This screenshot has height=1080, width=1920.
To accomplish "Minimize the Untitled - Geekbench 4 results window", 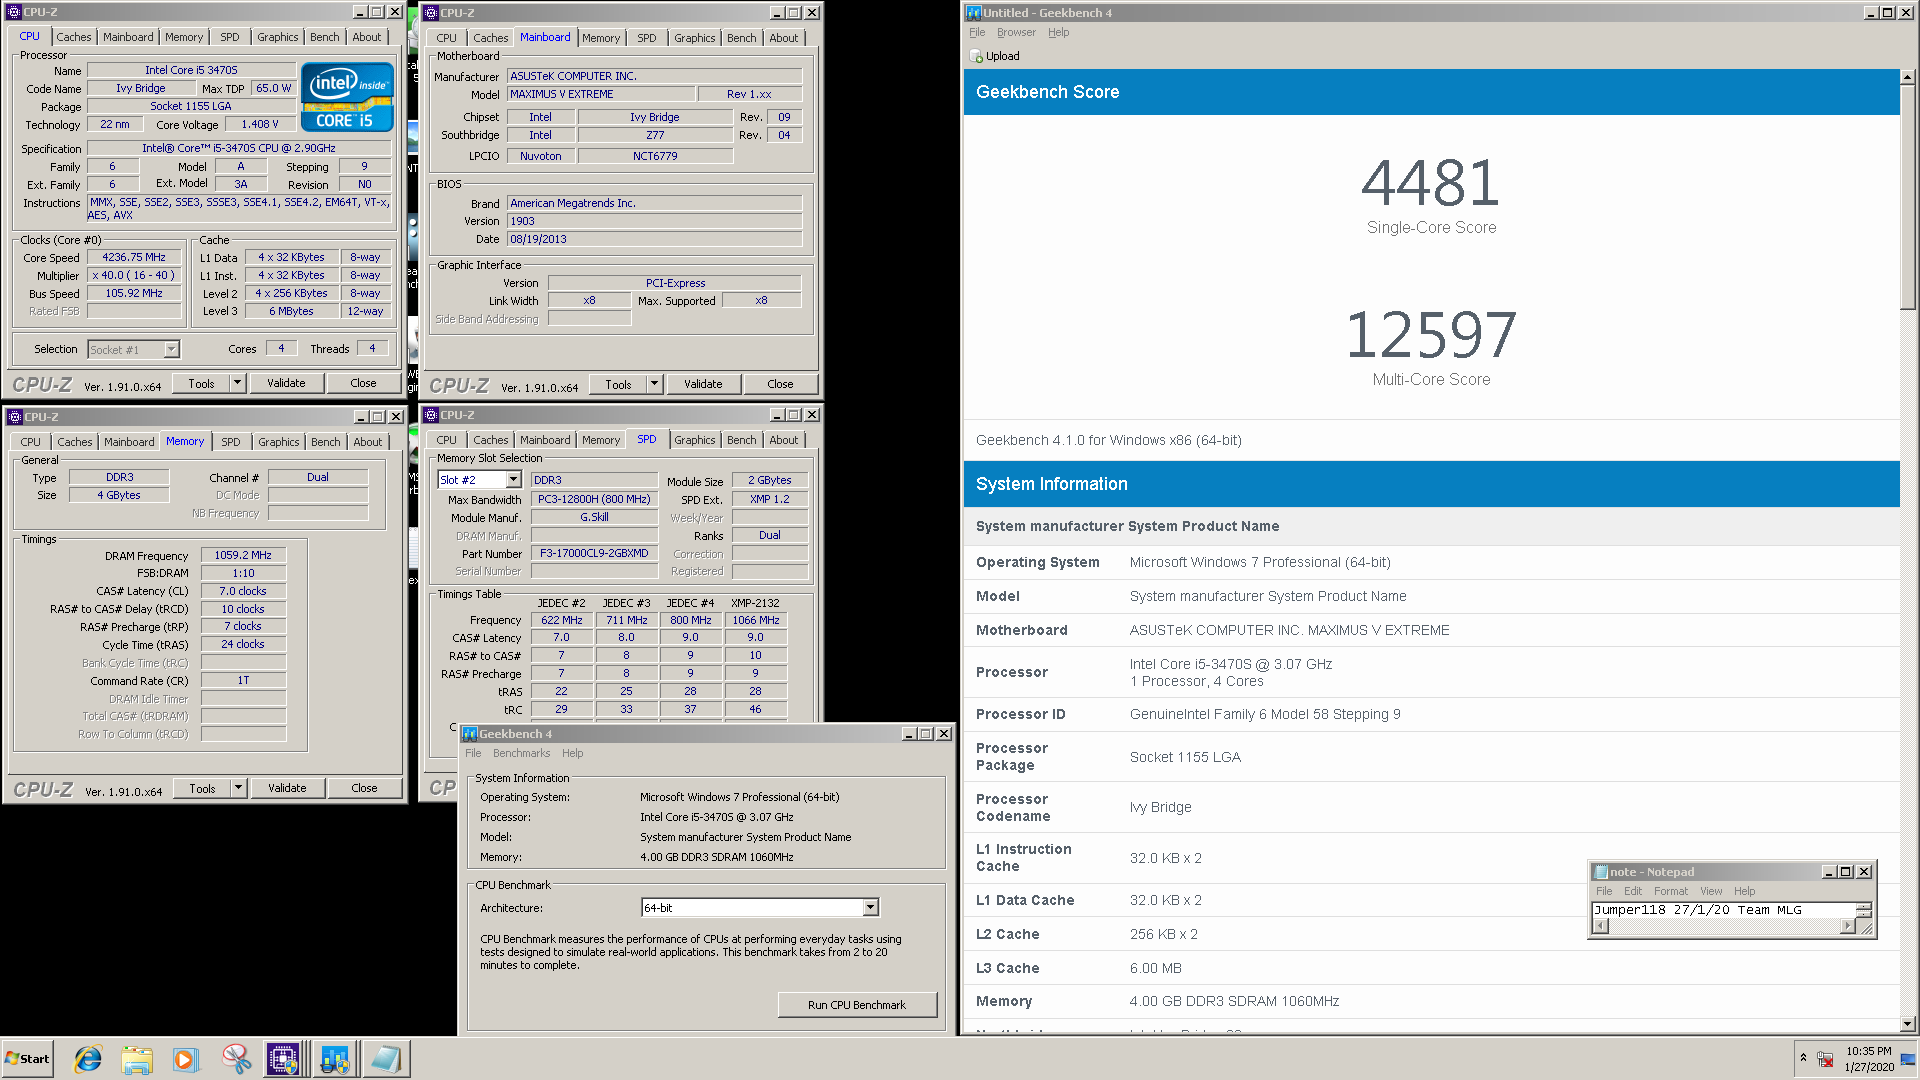I will [1871, 13].
